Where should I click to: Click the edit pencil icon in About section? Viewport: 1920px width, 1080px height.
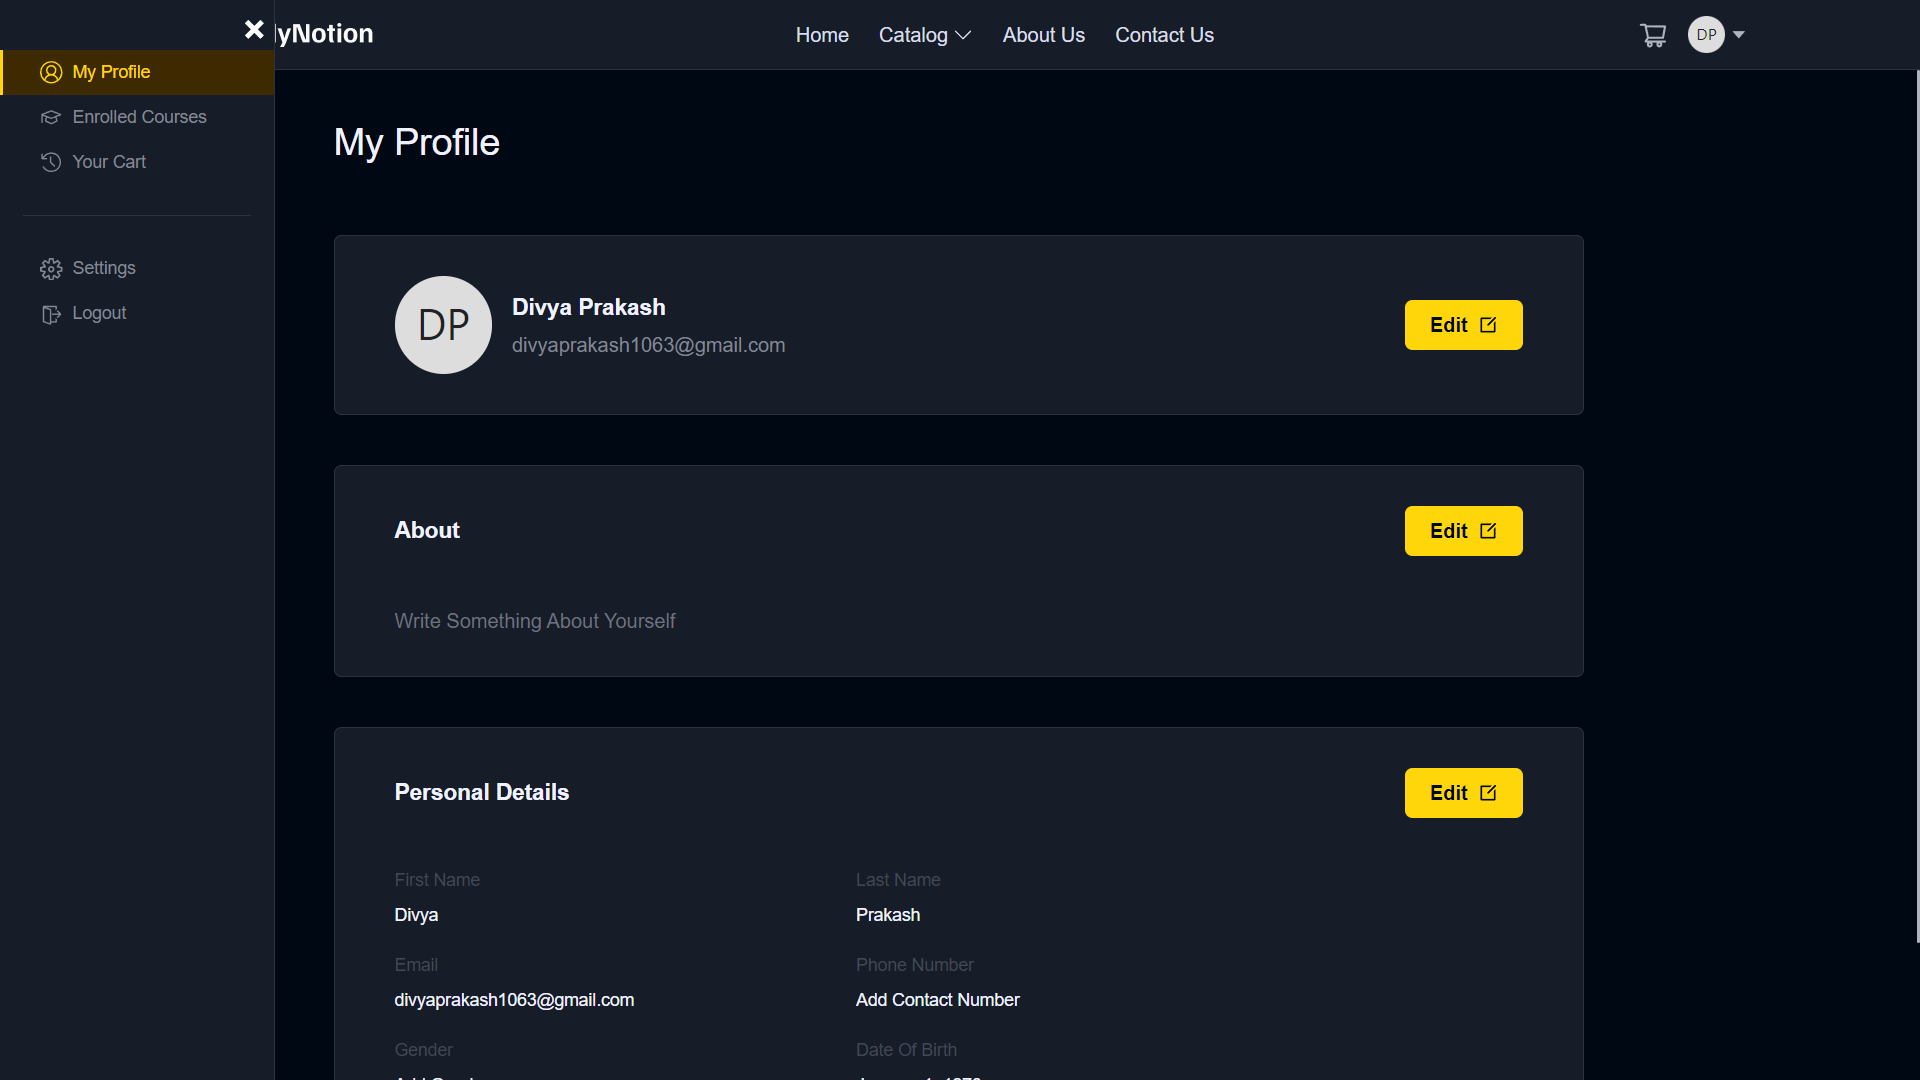tap(1488, 531)
